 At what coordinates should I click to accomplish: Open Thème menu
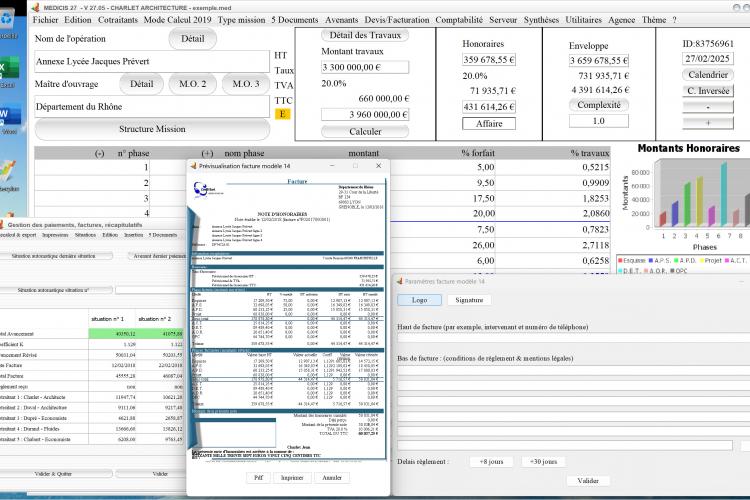[x=654, y=20]
